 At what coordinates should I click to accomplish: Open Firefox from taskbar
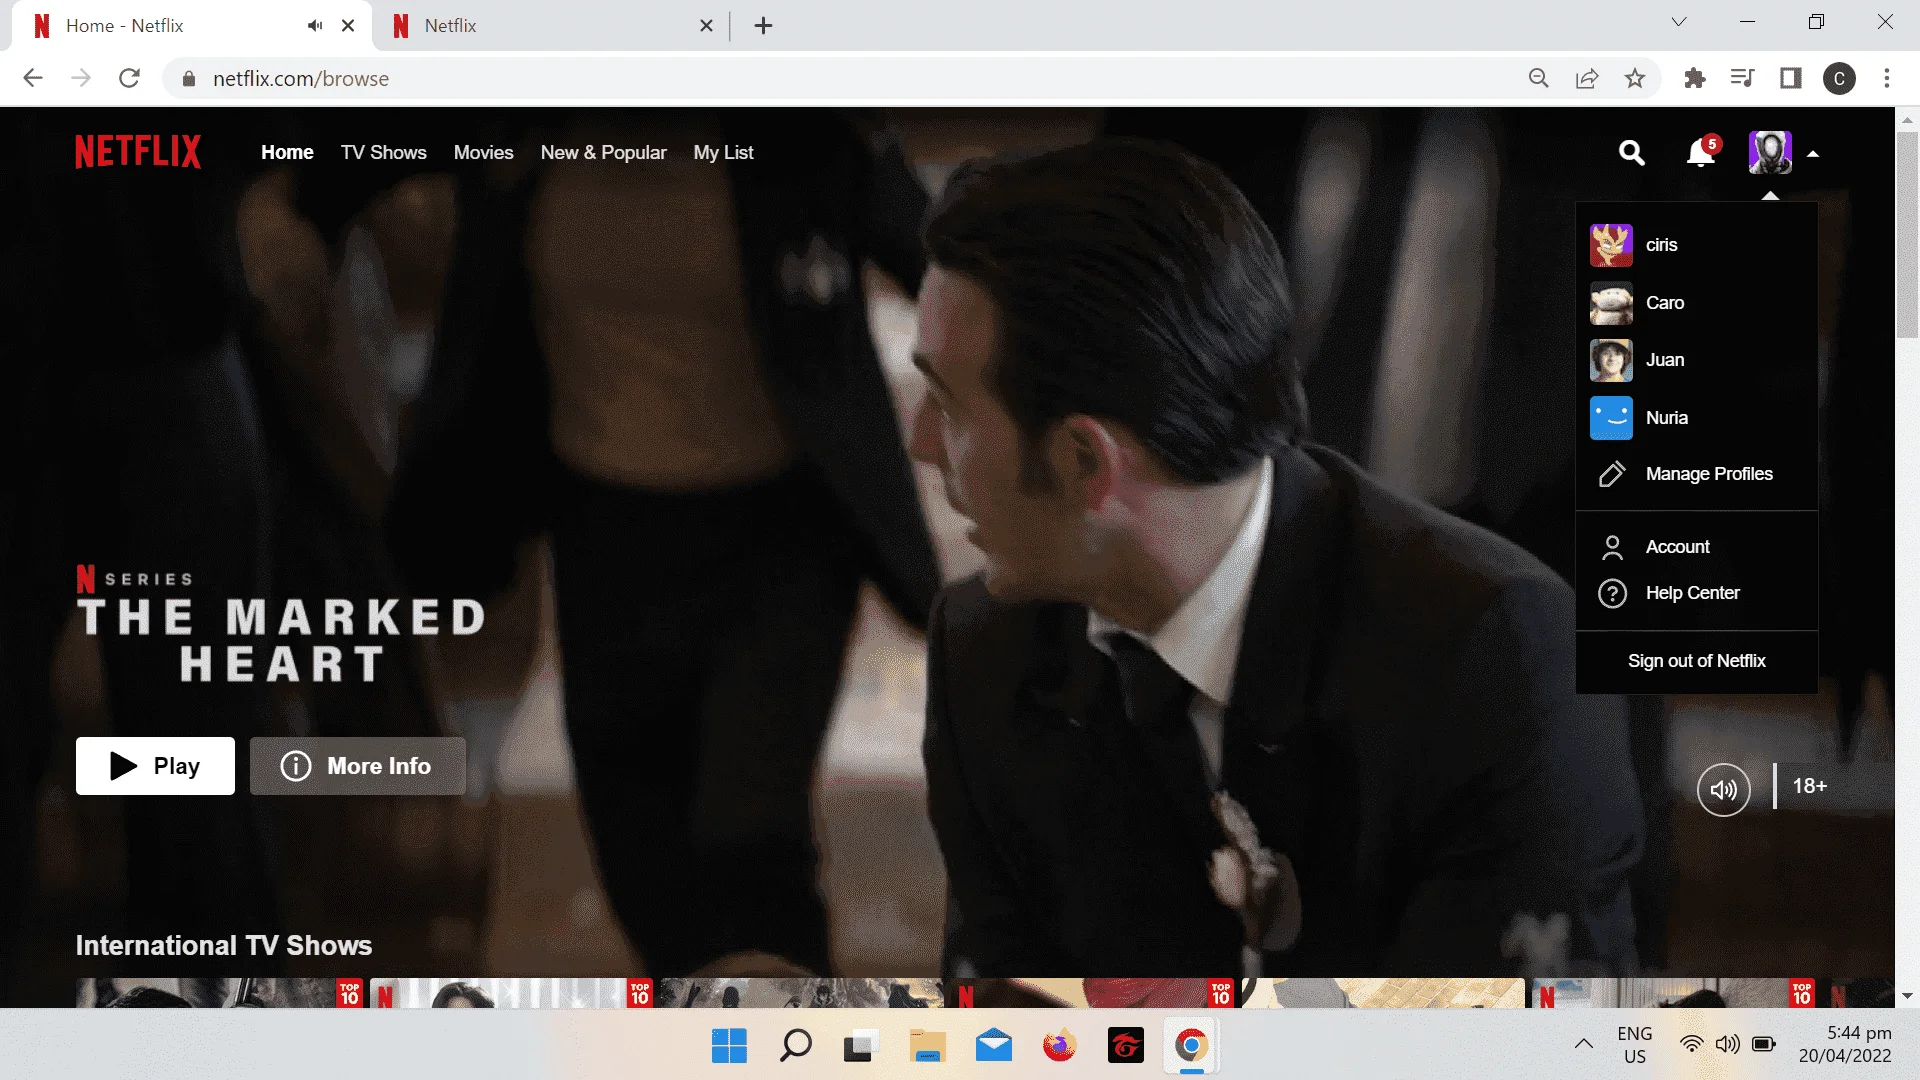1059,1046
